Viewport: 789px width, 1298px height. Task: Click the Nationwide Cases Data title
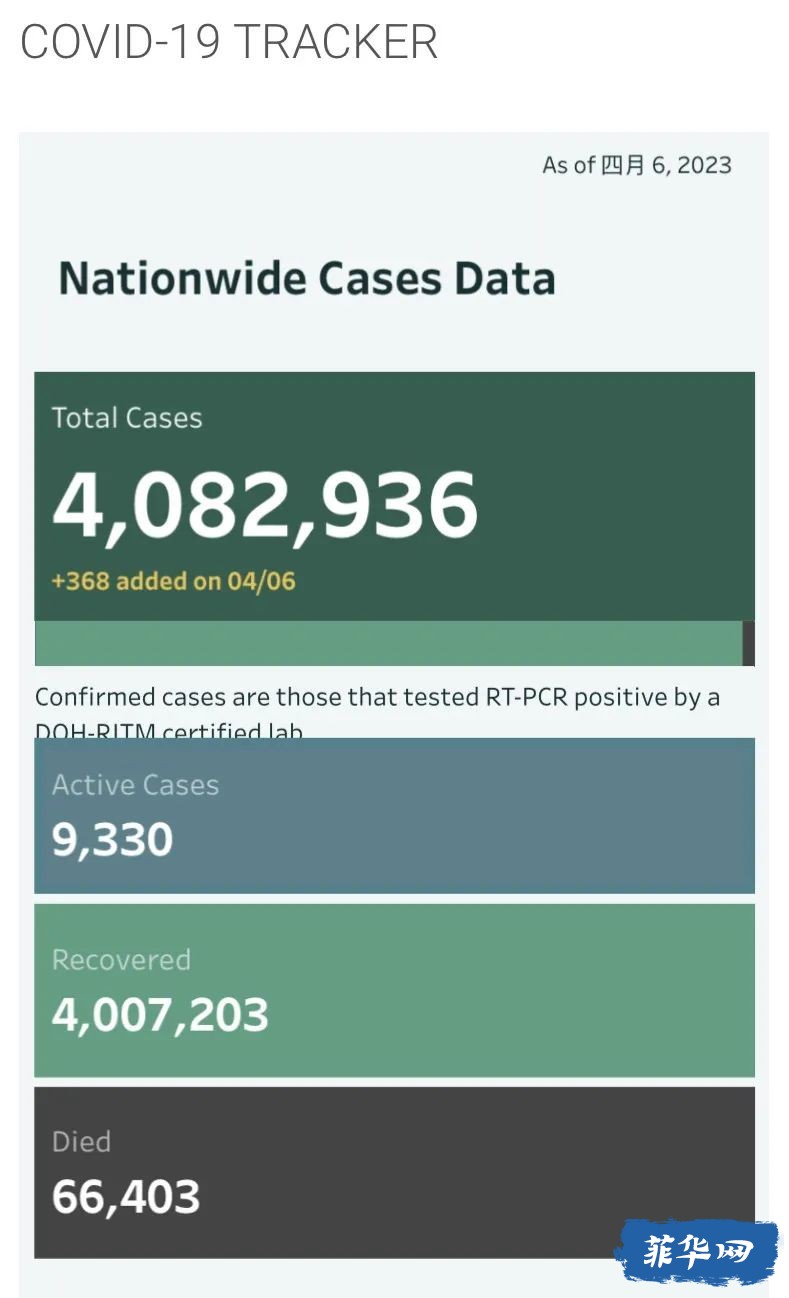coord(307,278)
